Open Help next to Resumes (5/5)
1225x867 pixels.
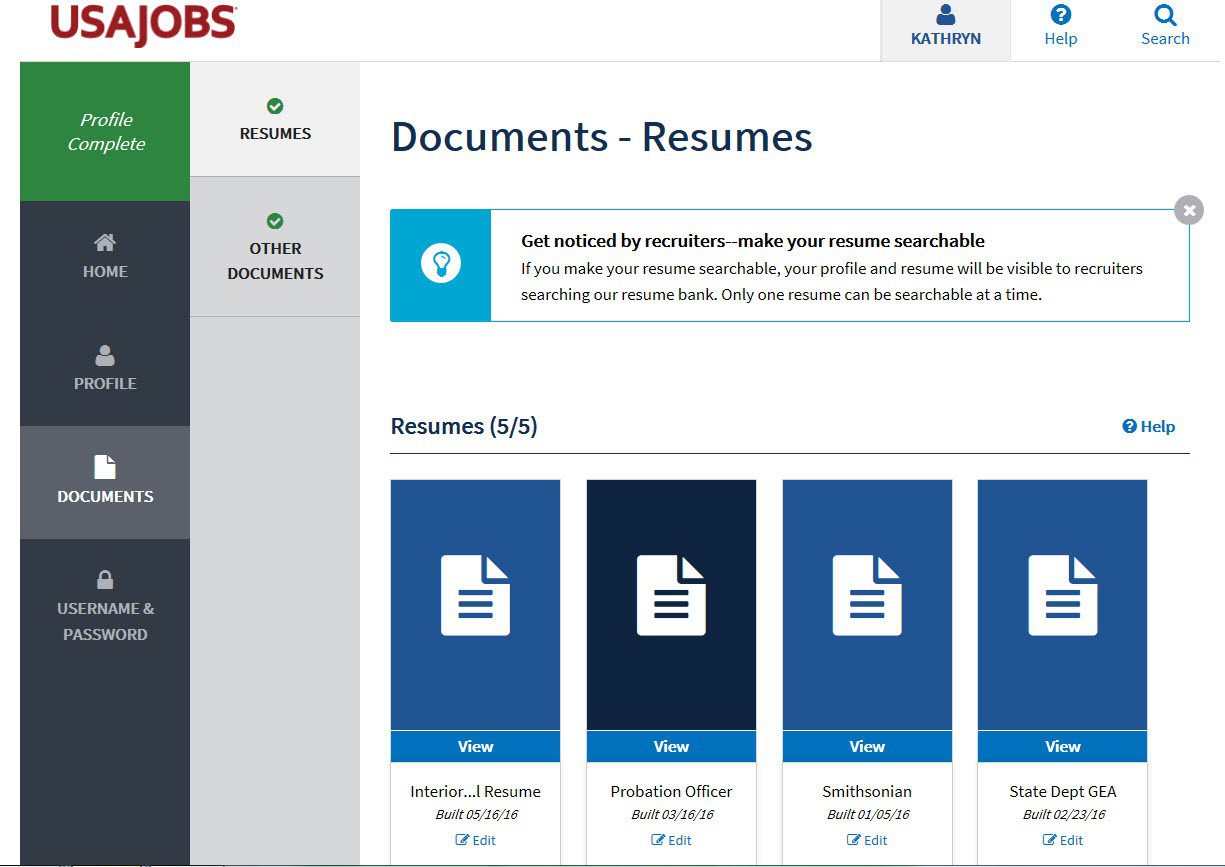click(1148, 426)
